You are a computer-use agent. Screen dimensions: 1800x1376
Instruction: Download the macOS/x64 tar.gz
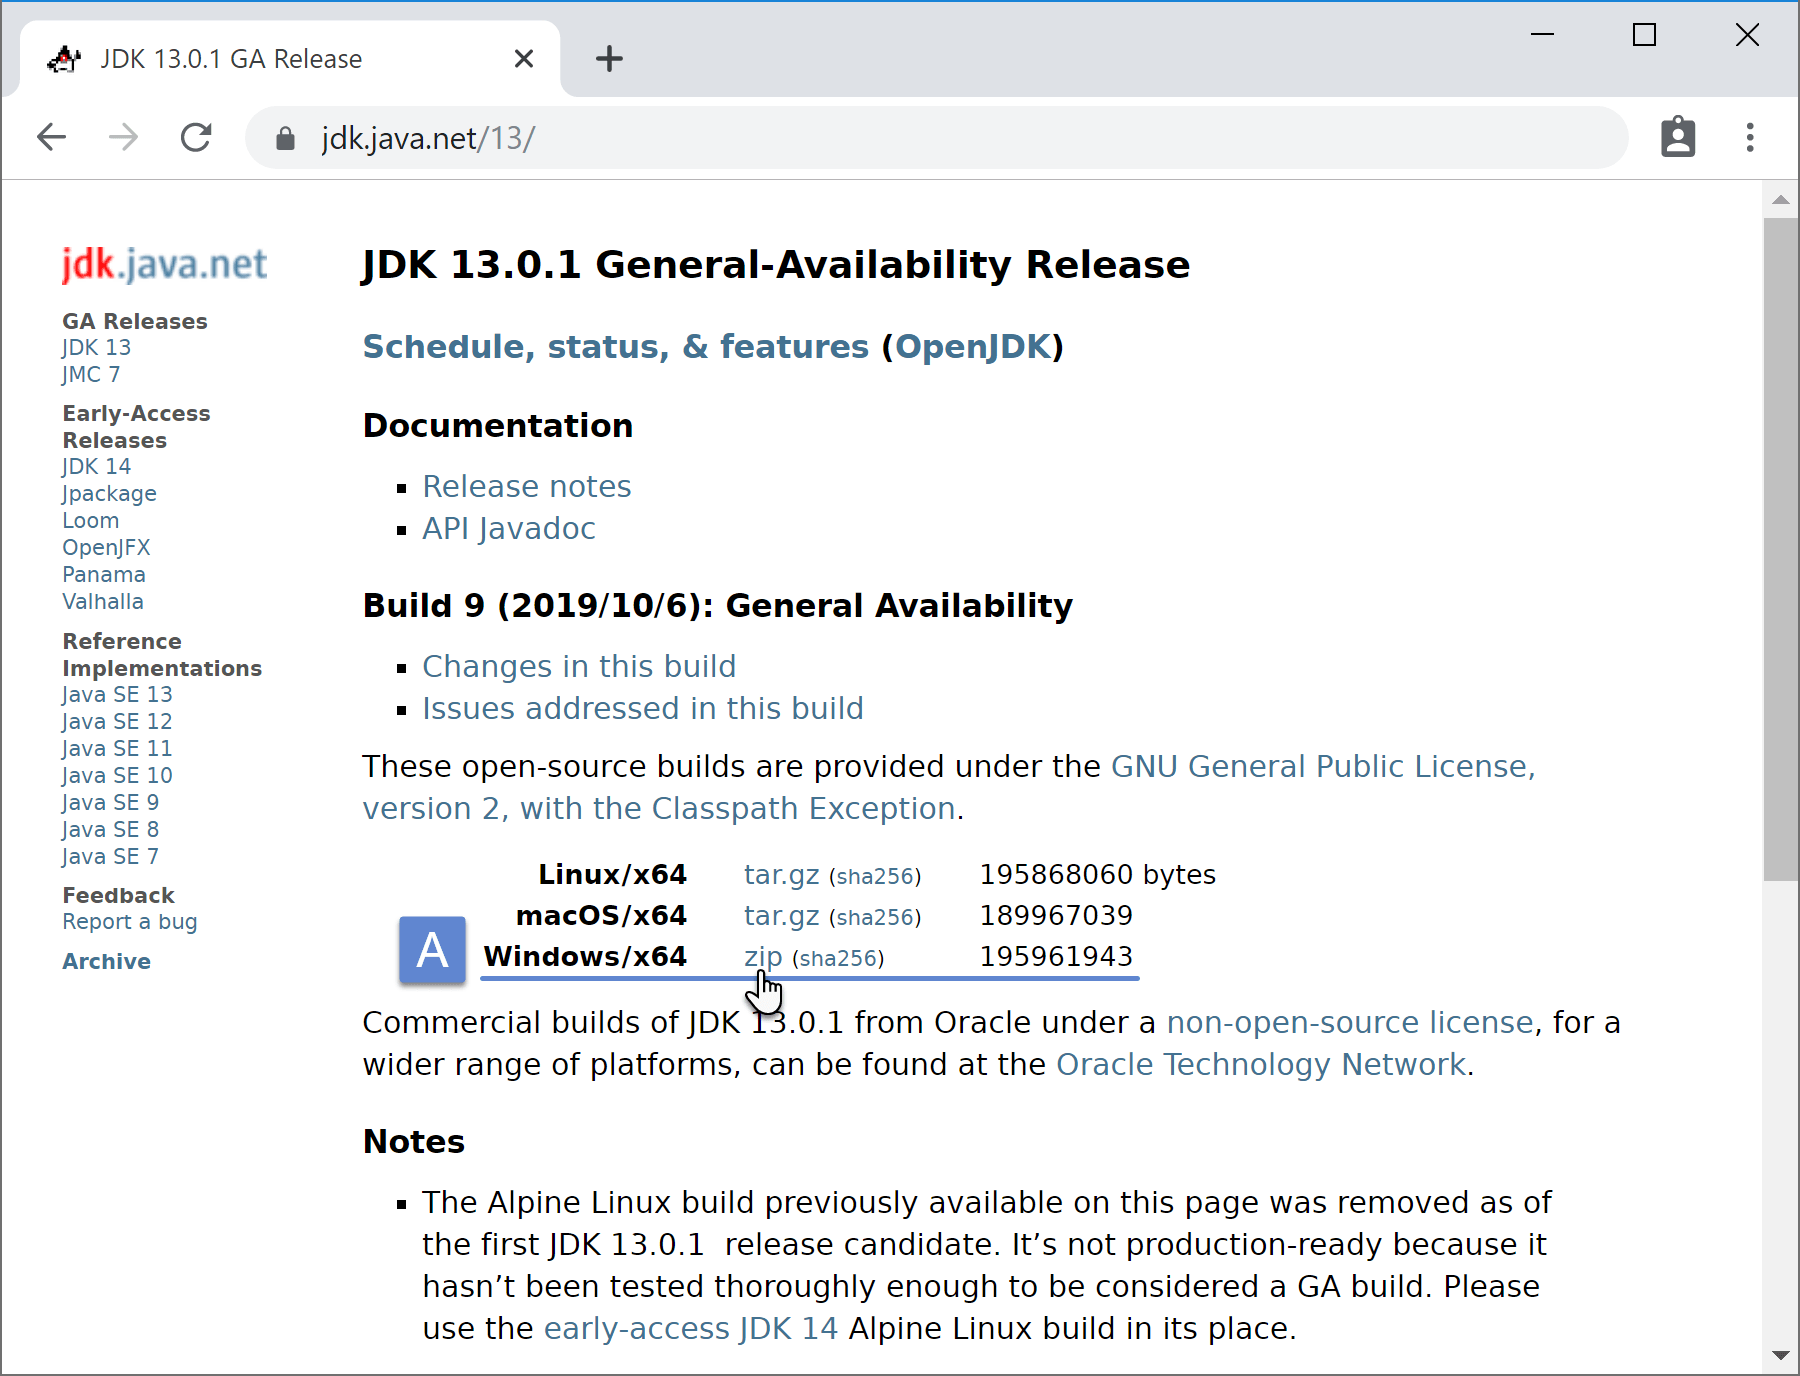click(x=781, y=916)
